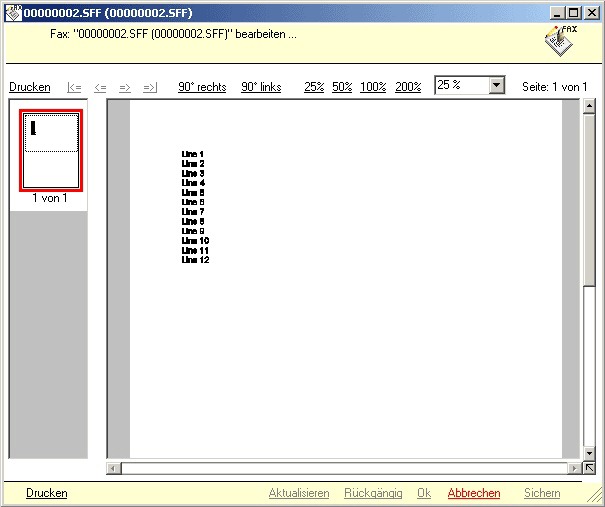Go to first page with |<= button
This screenshot has height=507, width=605.
pos(74,87)
